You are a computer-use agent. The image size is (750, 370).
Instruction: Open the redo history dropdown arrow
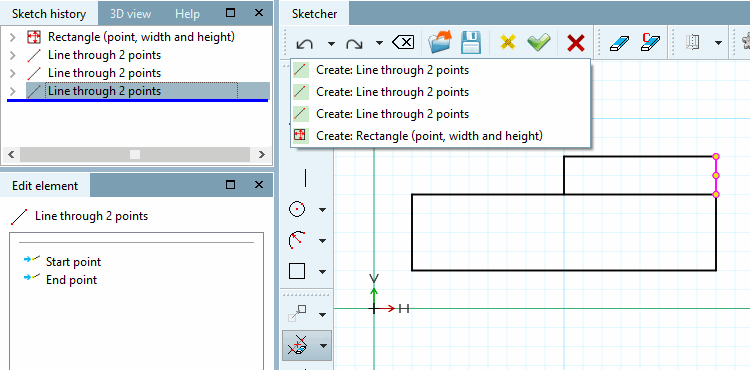point(379,44)
